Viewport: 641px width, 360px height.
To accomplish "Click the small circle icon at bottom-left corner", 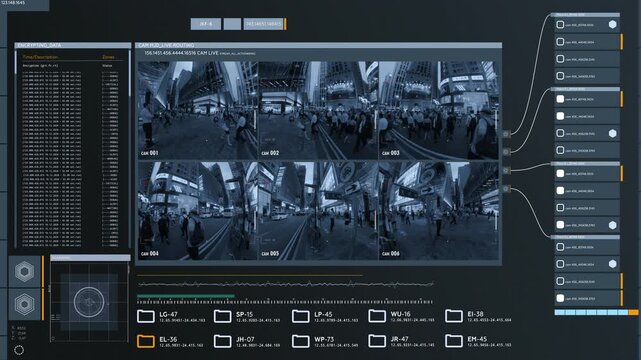I will (x=19, y=350).
